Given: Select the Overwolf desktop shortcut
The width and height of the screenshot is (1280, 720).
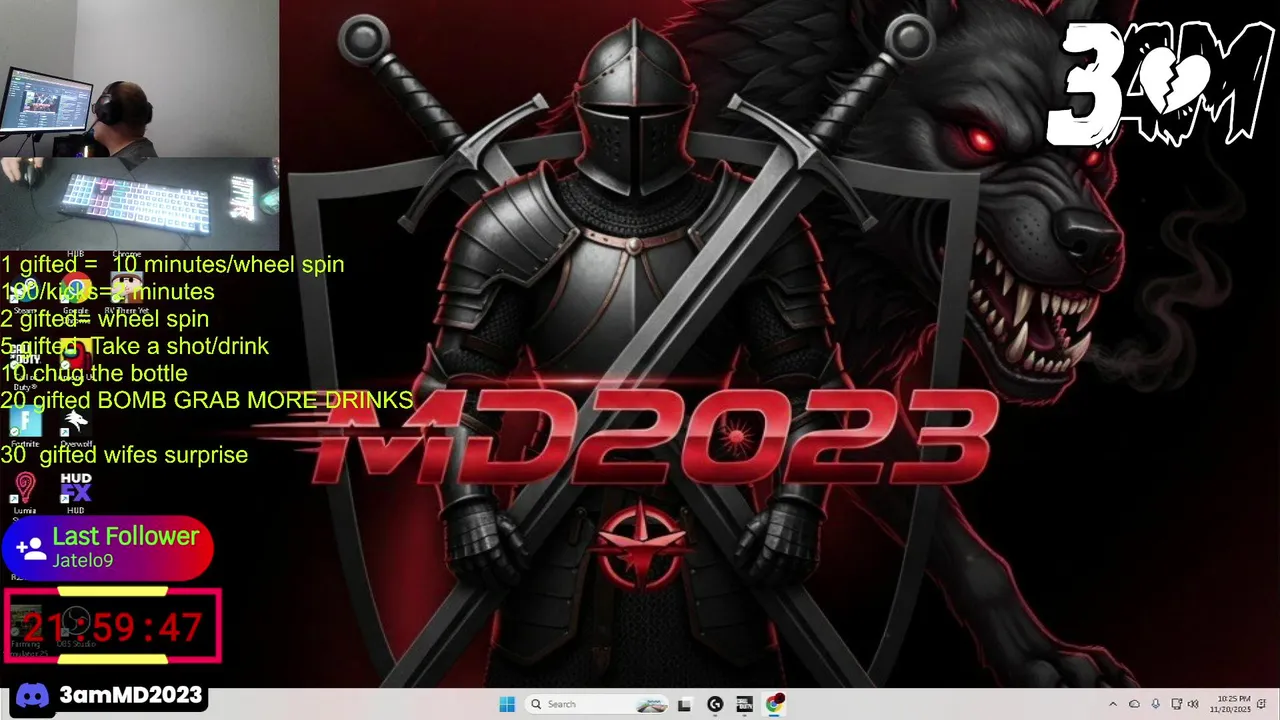Looking at the screenshot, I should pyautogui.click(x=76, y=428).
